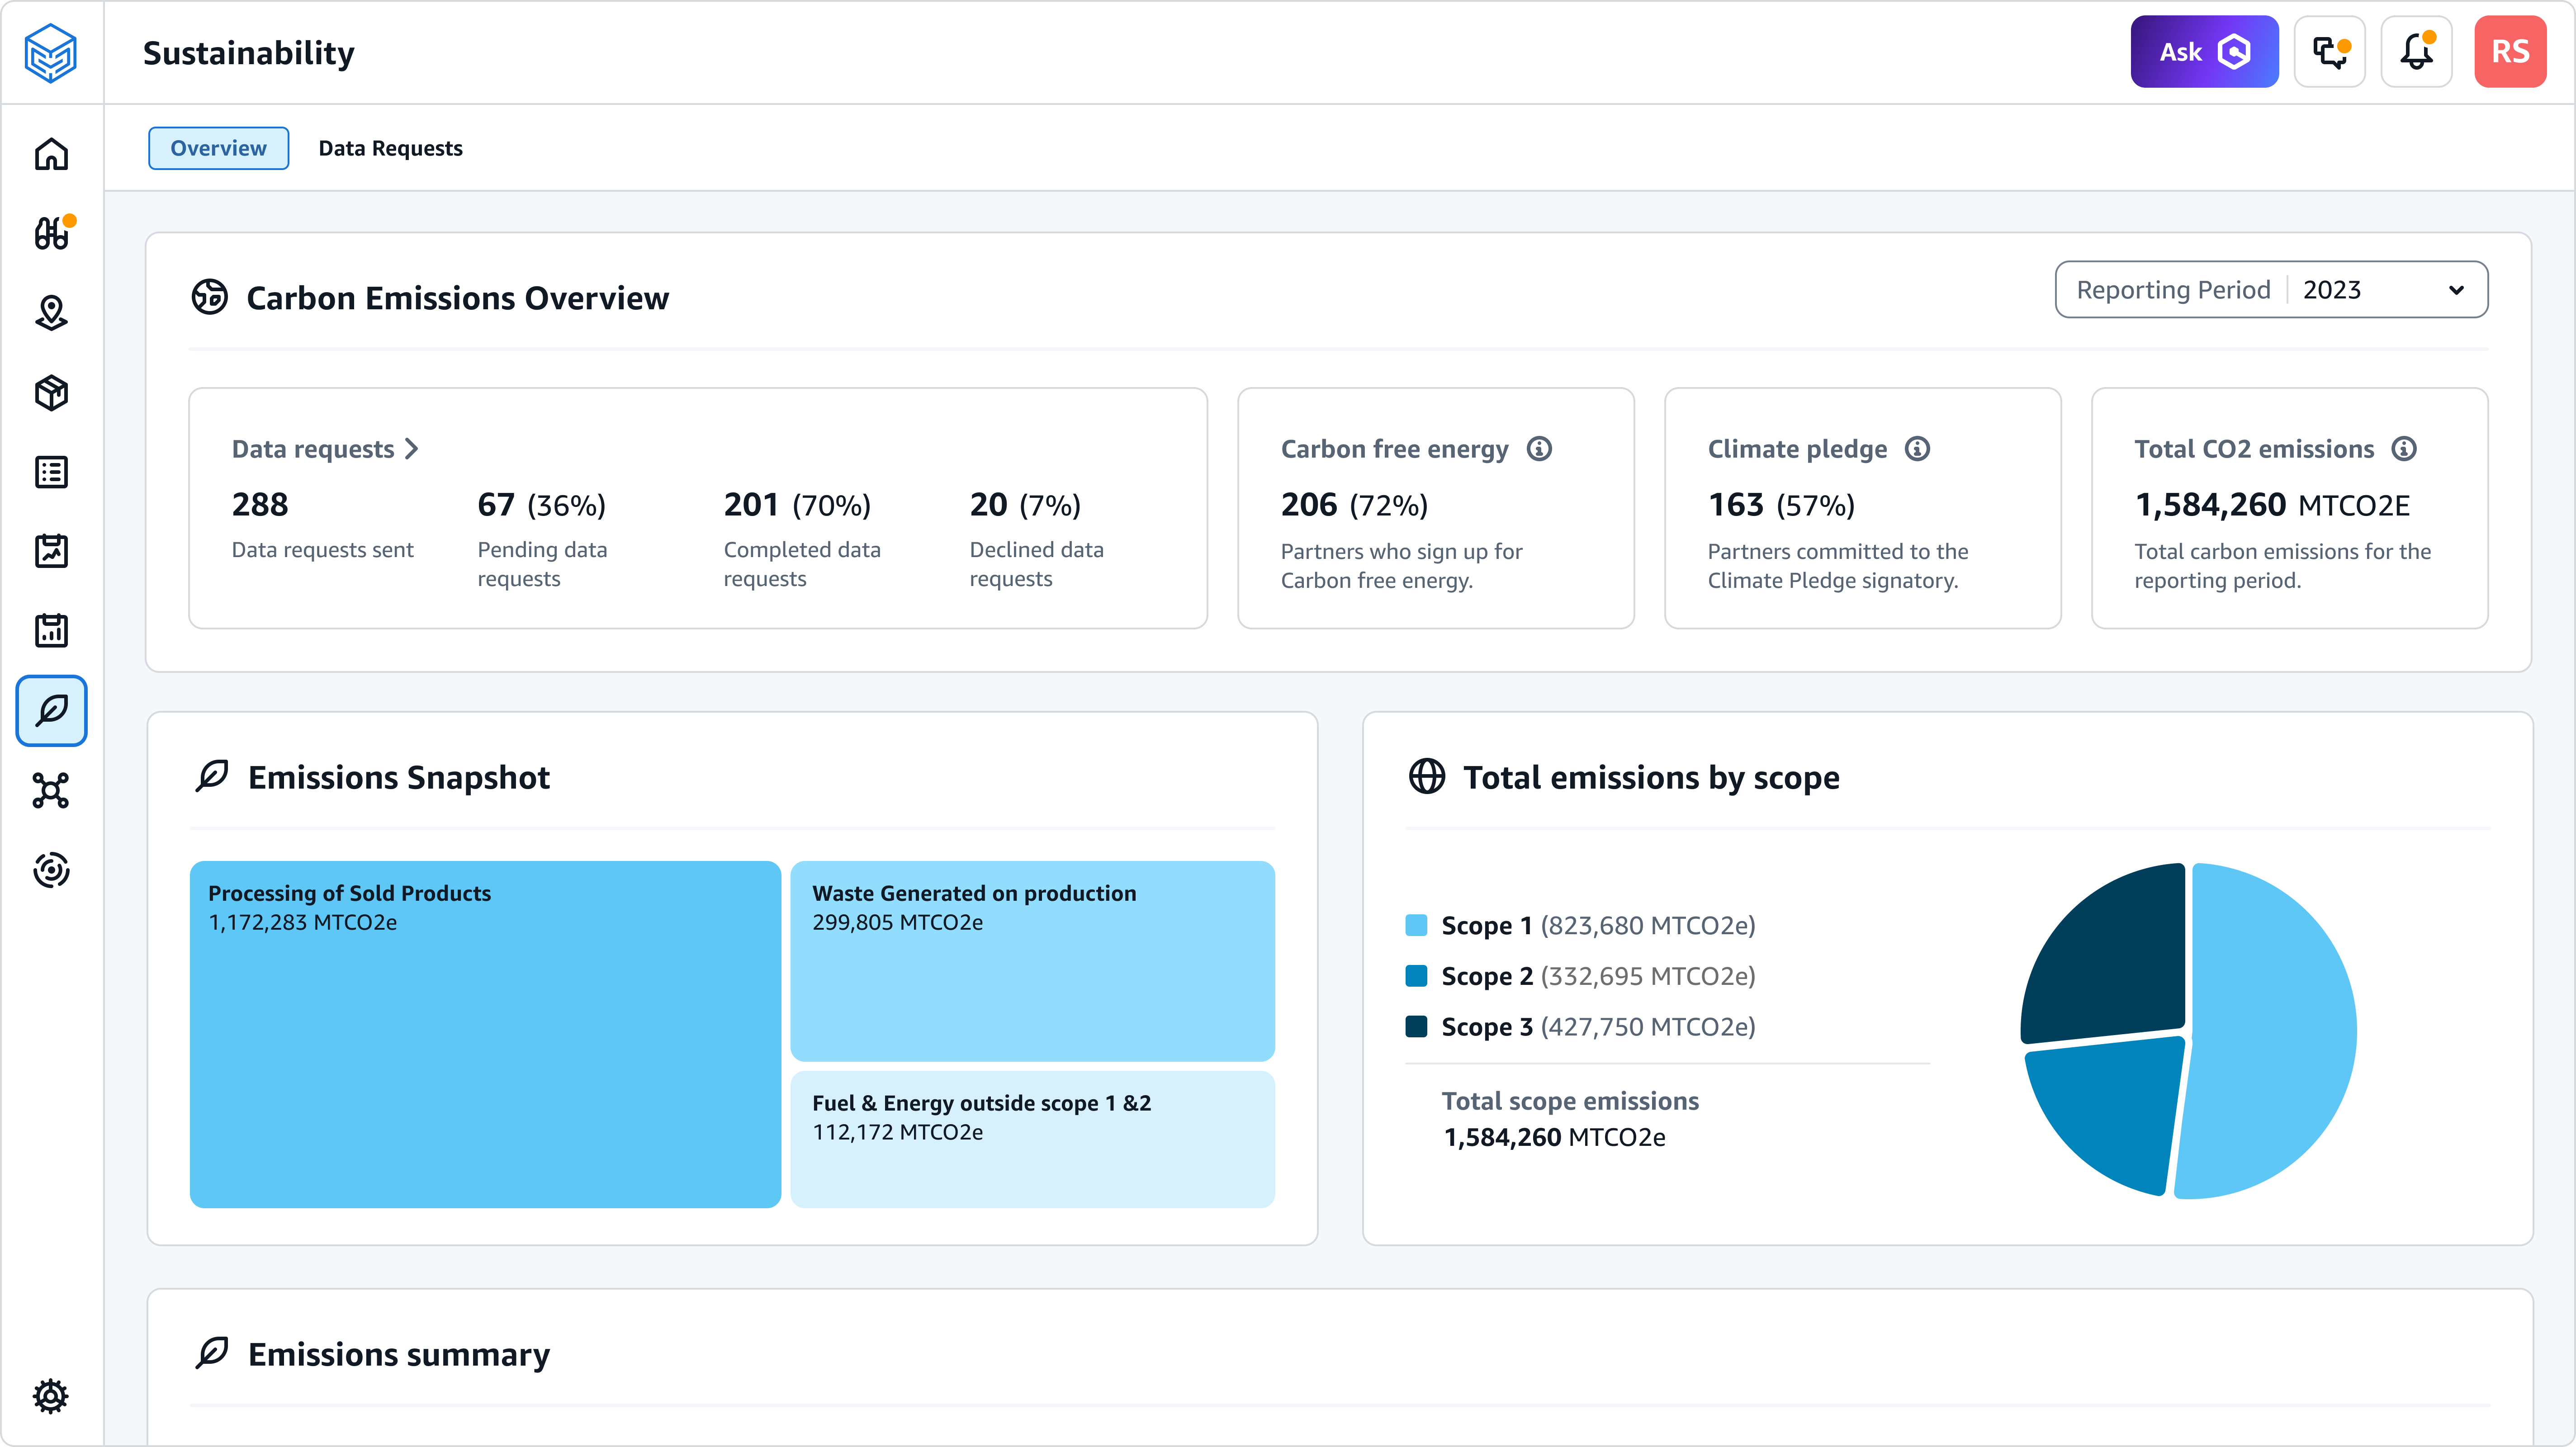Image resolution: width=2576 pixels, height=1447 pixels.
Task: Click the chat/feedback icon in top bar
Action: (2330, 51)
